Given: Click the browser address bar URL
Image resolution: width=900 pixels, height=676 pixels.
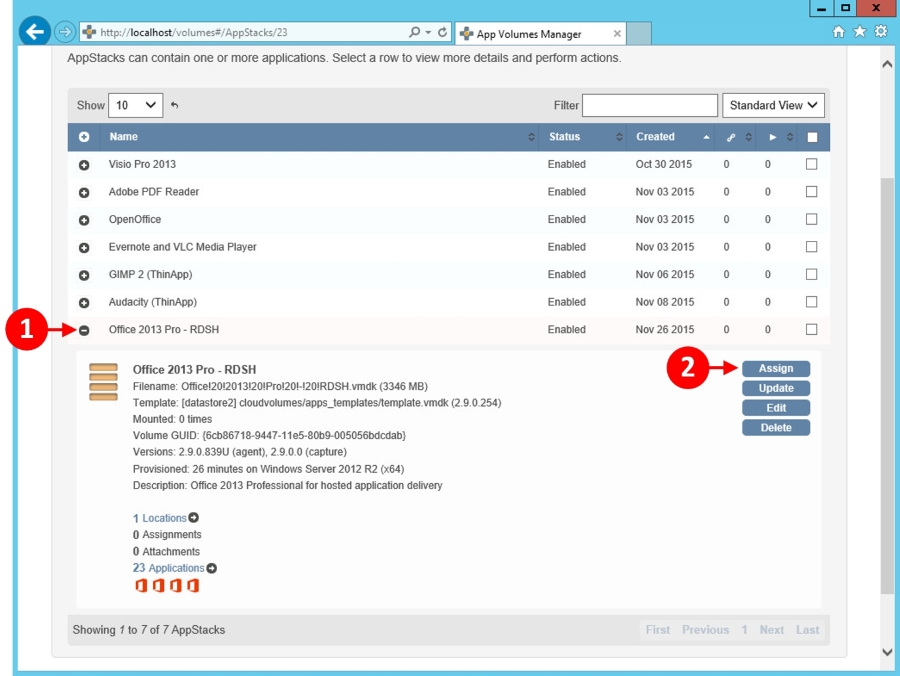Looking at the screenshot, I should coord(194,33).
